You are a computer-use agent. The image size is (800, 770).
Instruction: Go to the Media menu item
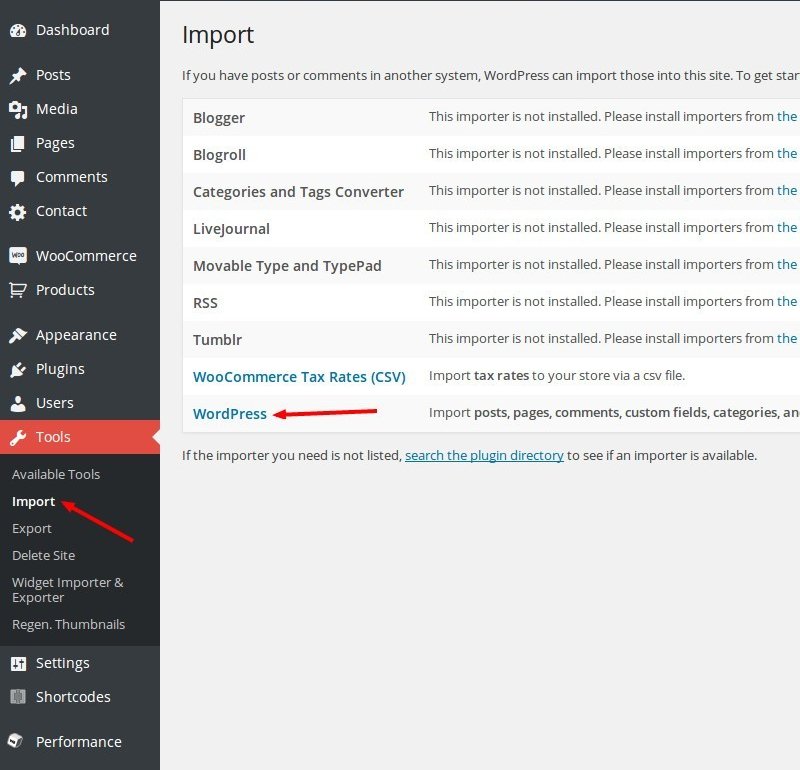coord(57,109)
